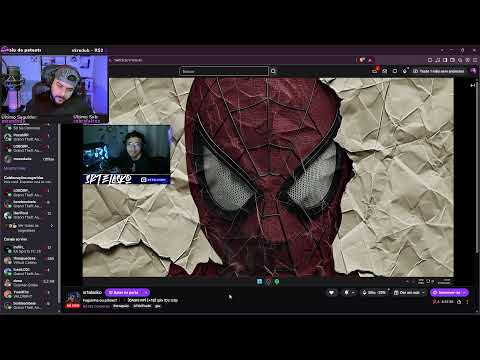Open the gift a sub dropdown button
Image resolution: width=480 pixels, height=360 pixels.
pos(409,292)
